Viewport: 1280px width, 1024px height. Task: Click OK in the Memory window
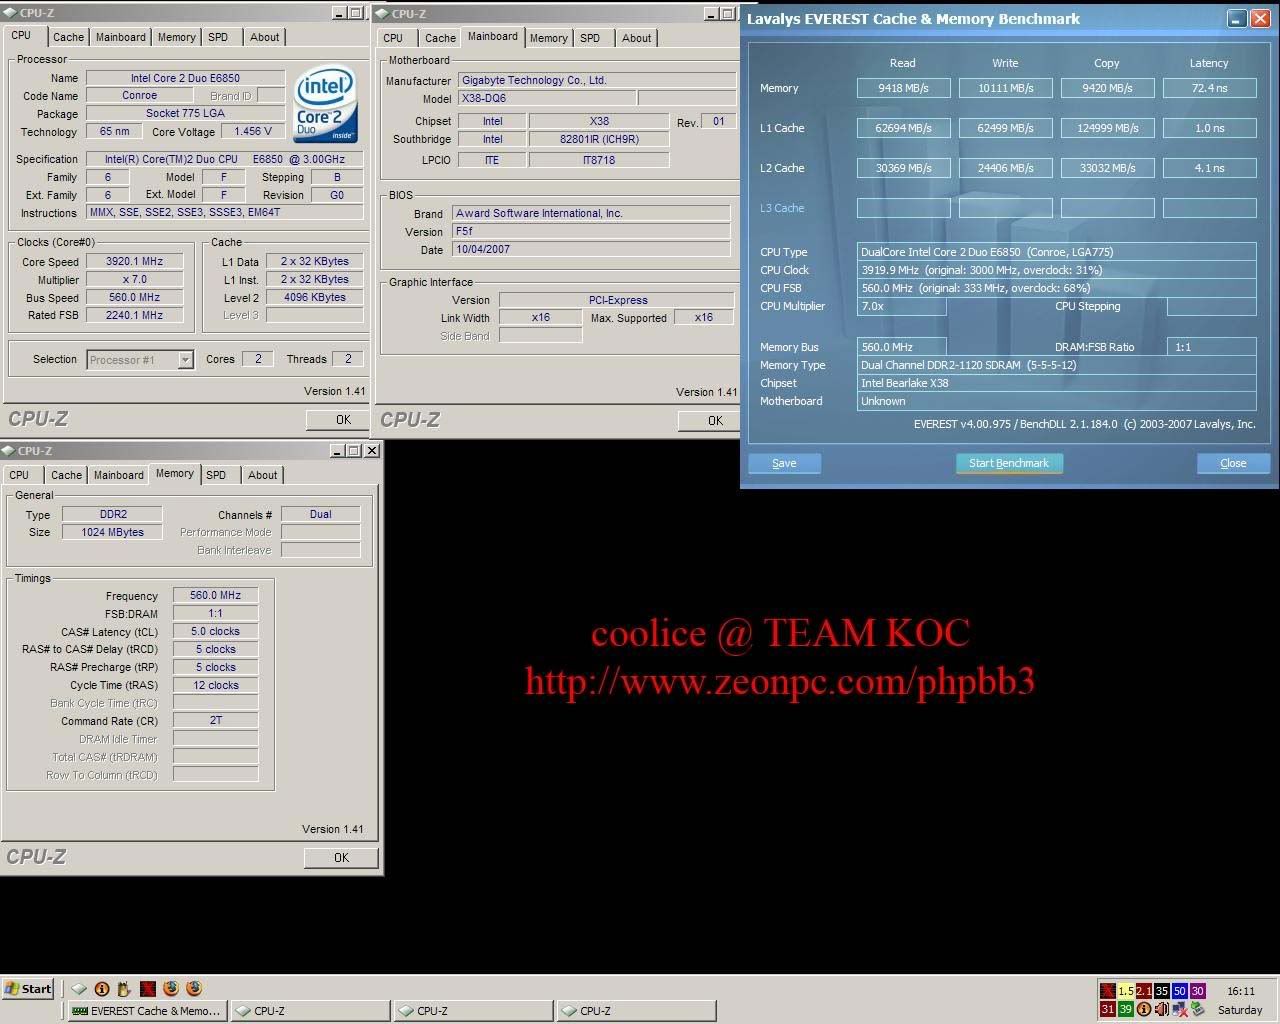tap(341, 858)
